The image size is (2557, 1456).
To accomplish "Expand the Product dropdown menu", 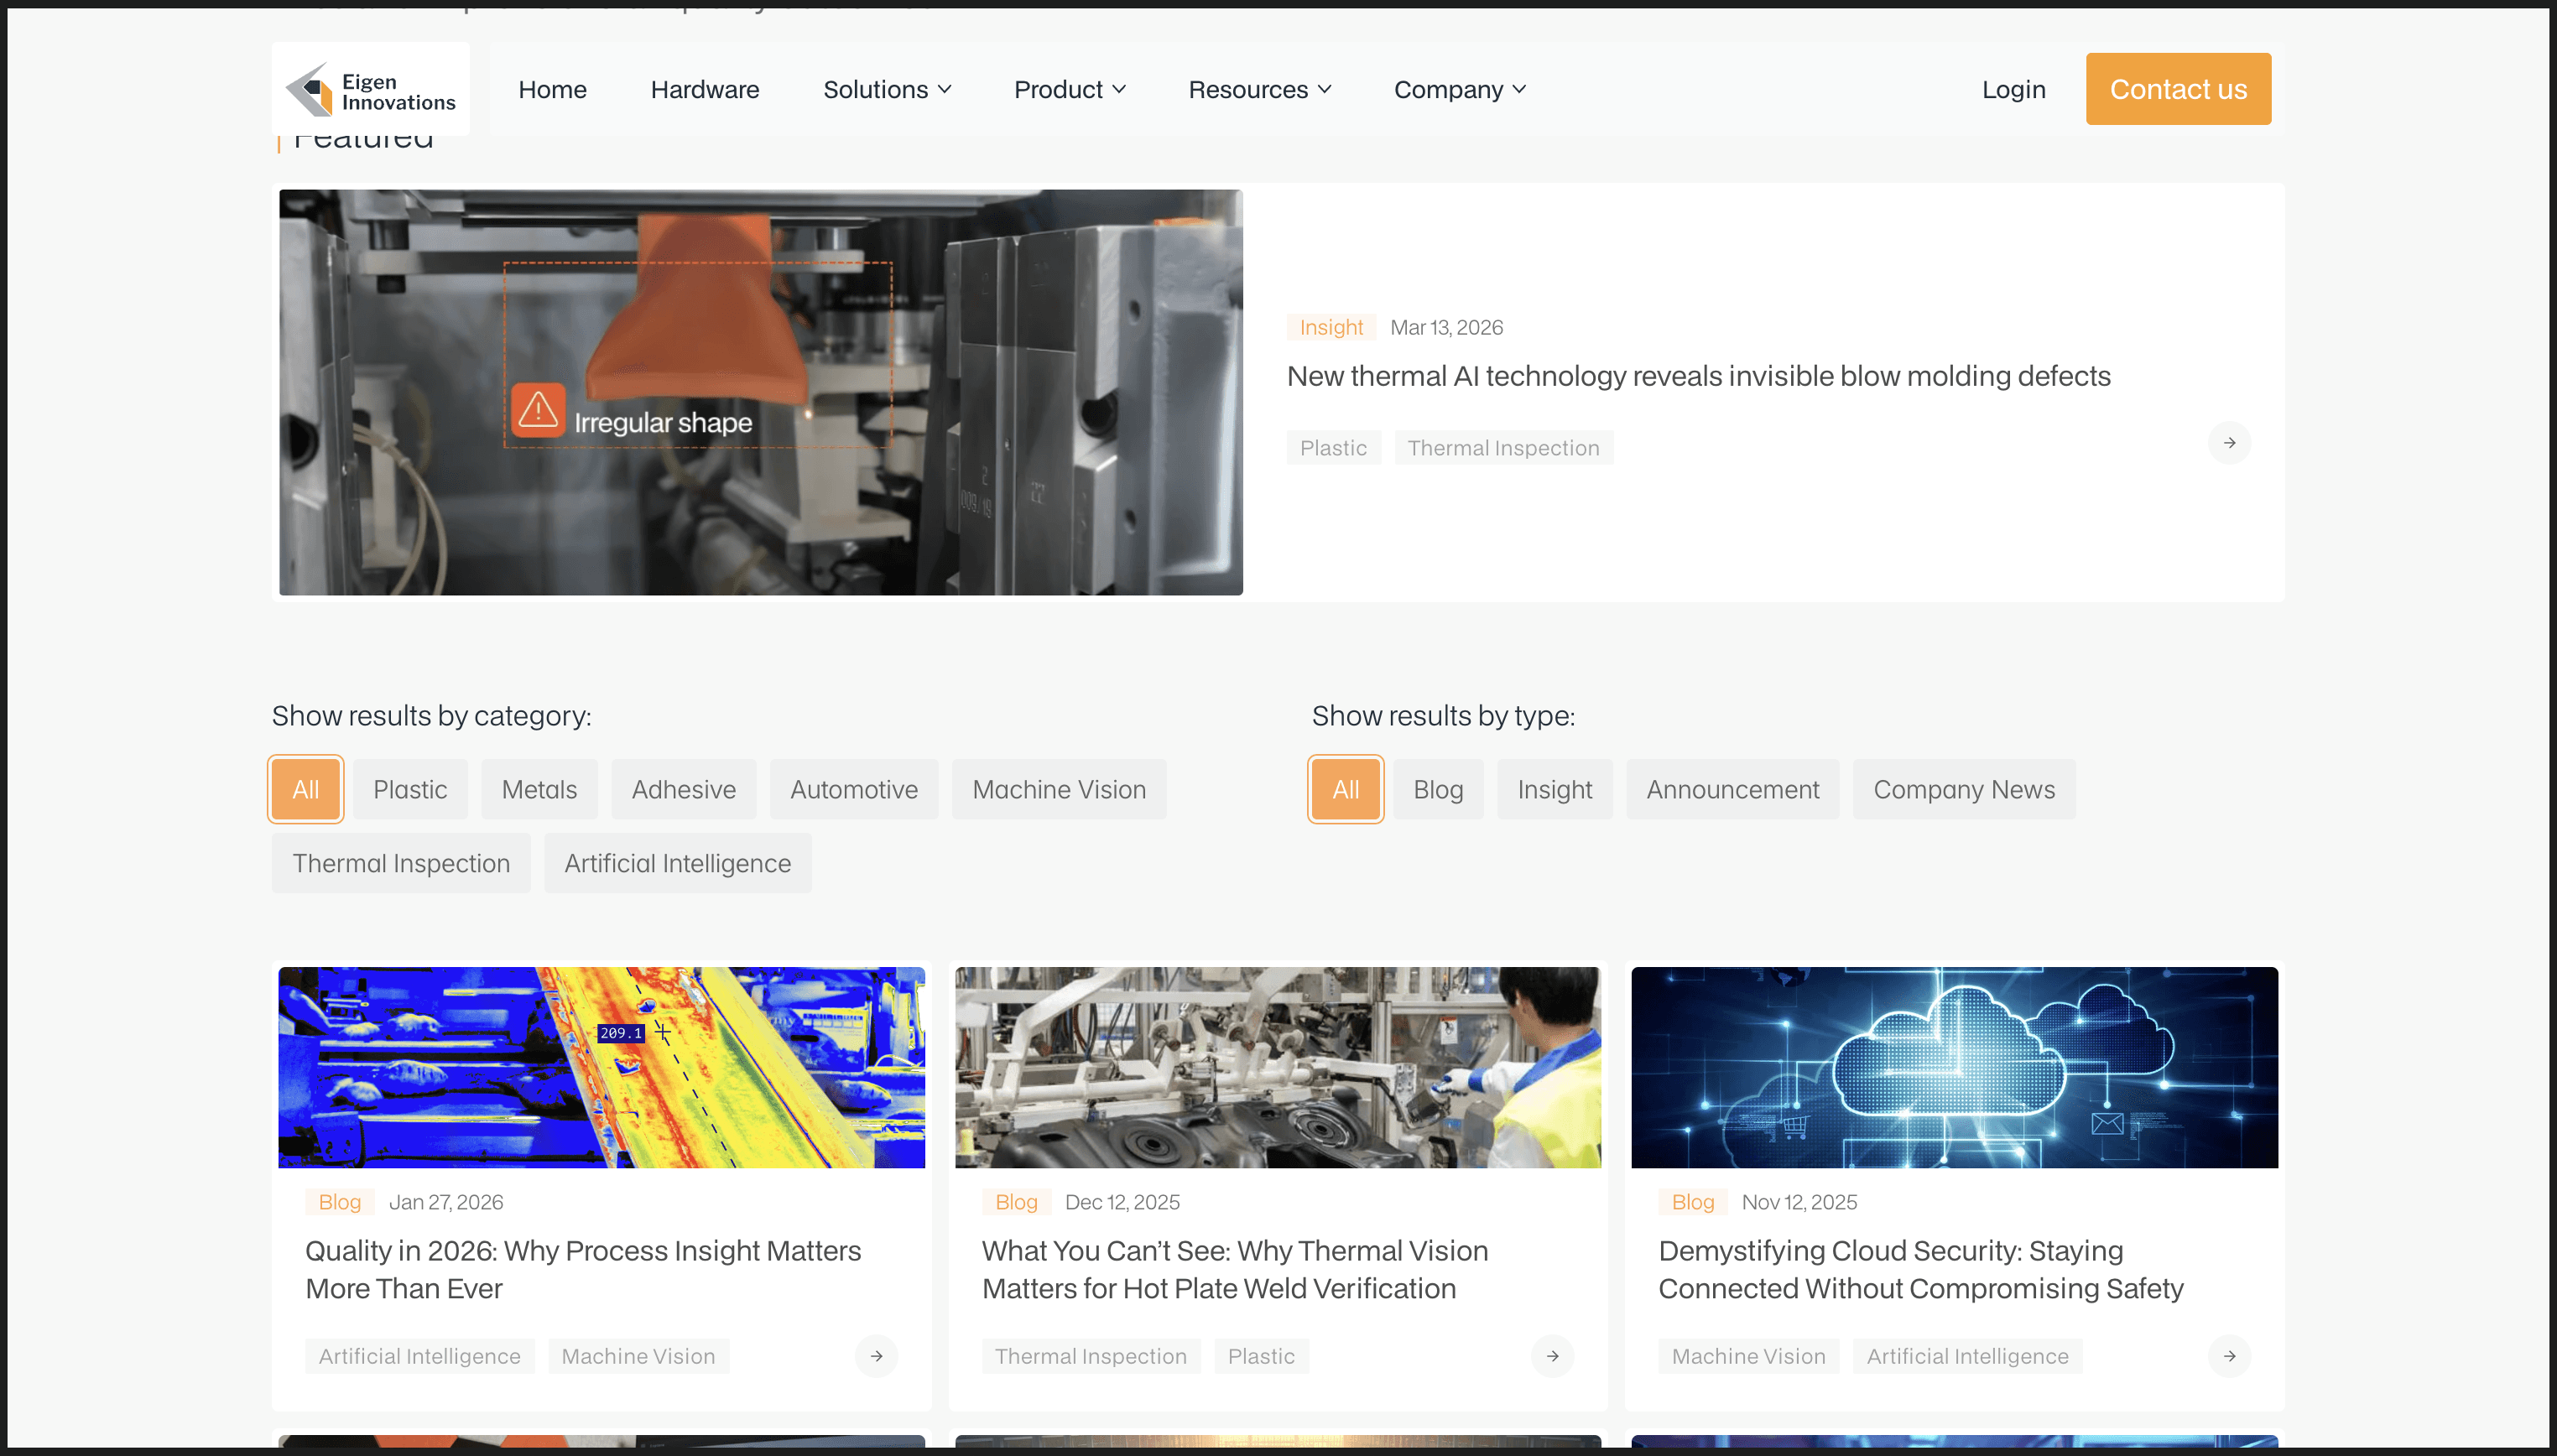I will [1069, 90].
